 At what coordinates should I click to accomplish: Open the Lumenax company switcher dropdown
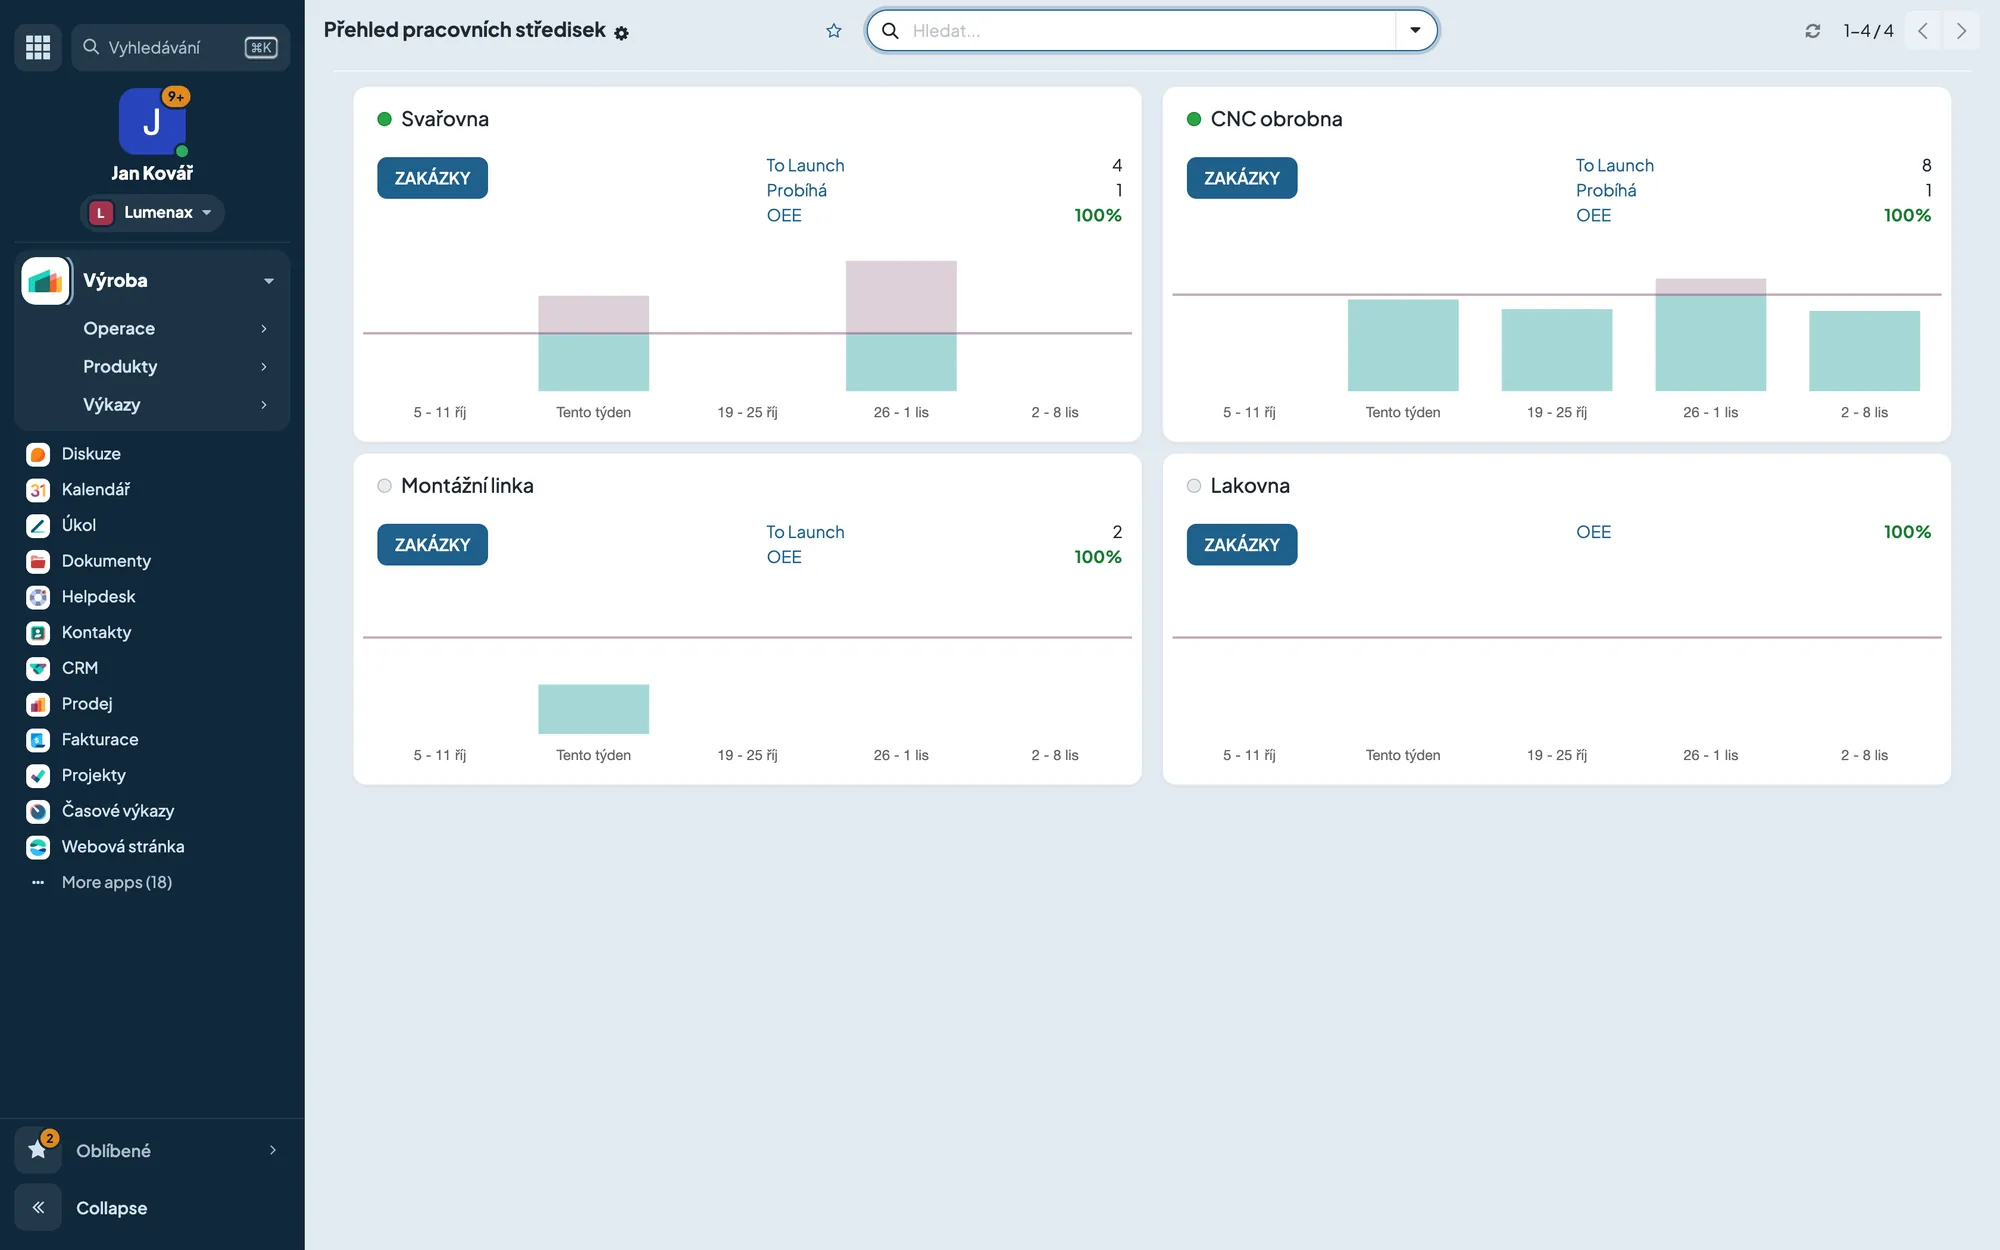click(152, 212)
